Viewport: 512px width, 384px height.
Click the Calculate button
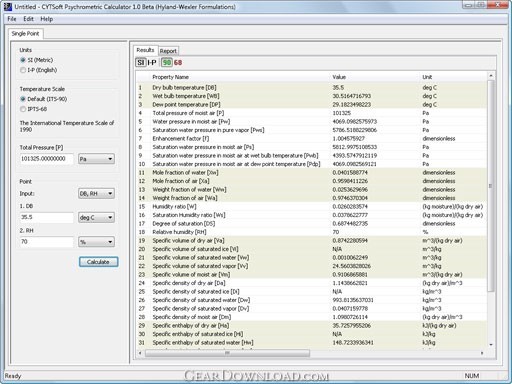click(98, 262)
